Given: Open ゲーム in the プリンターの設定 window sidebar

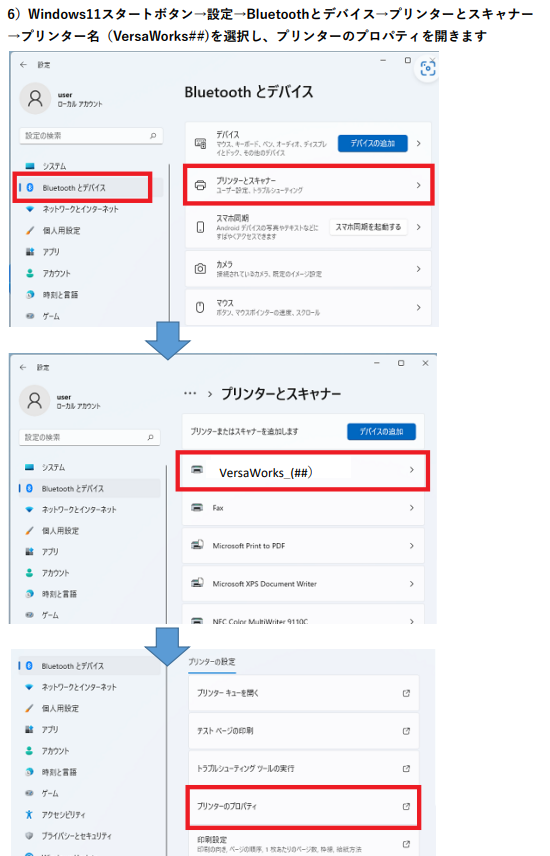Looking at the screenshot, I should coord(43,793).
